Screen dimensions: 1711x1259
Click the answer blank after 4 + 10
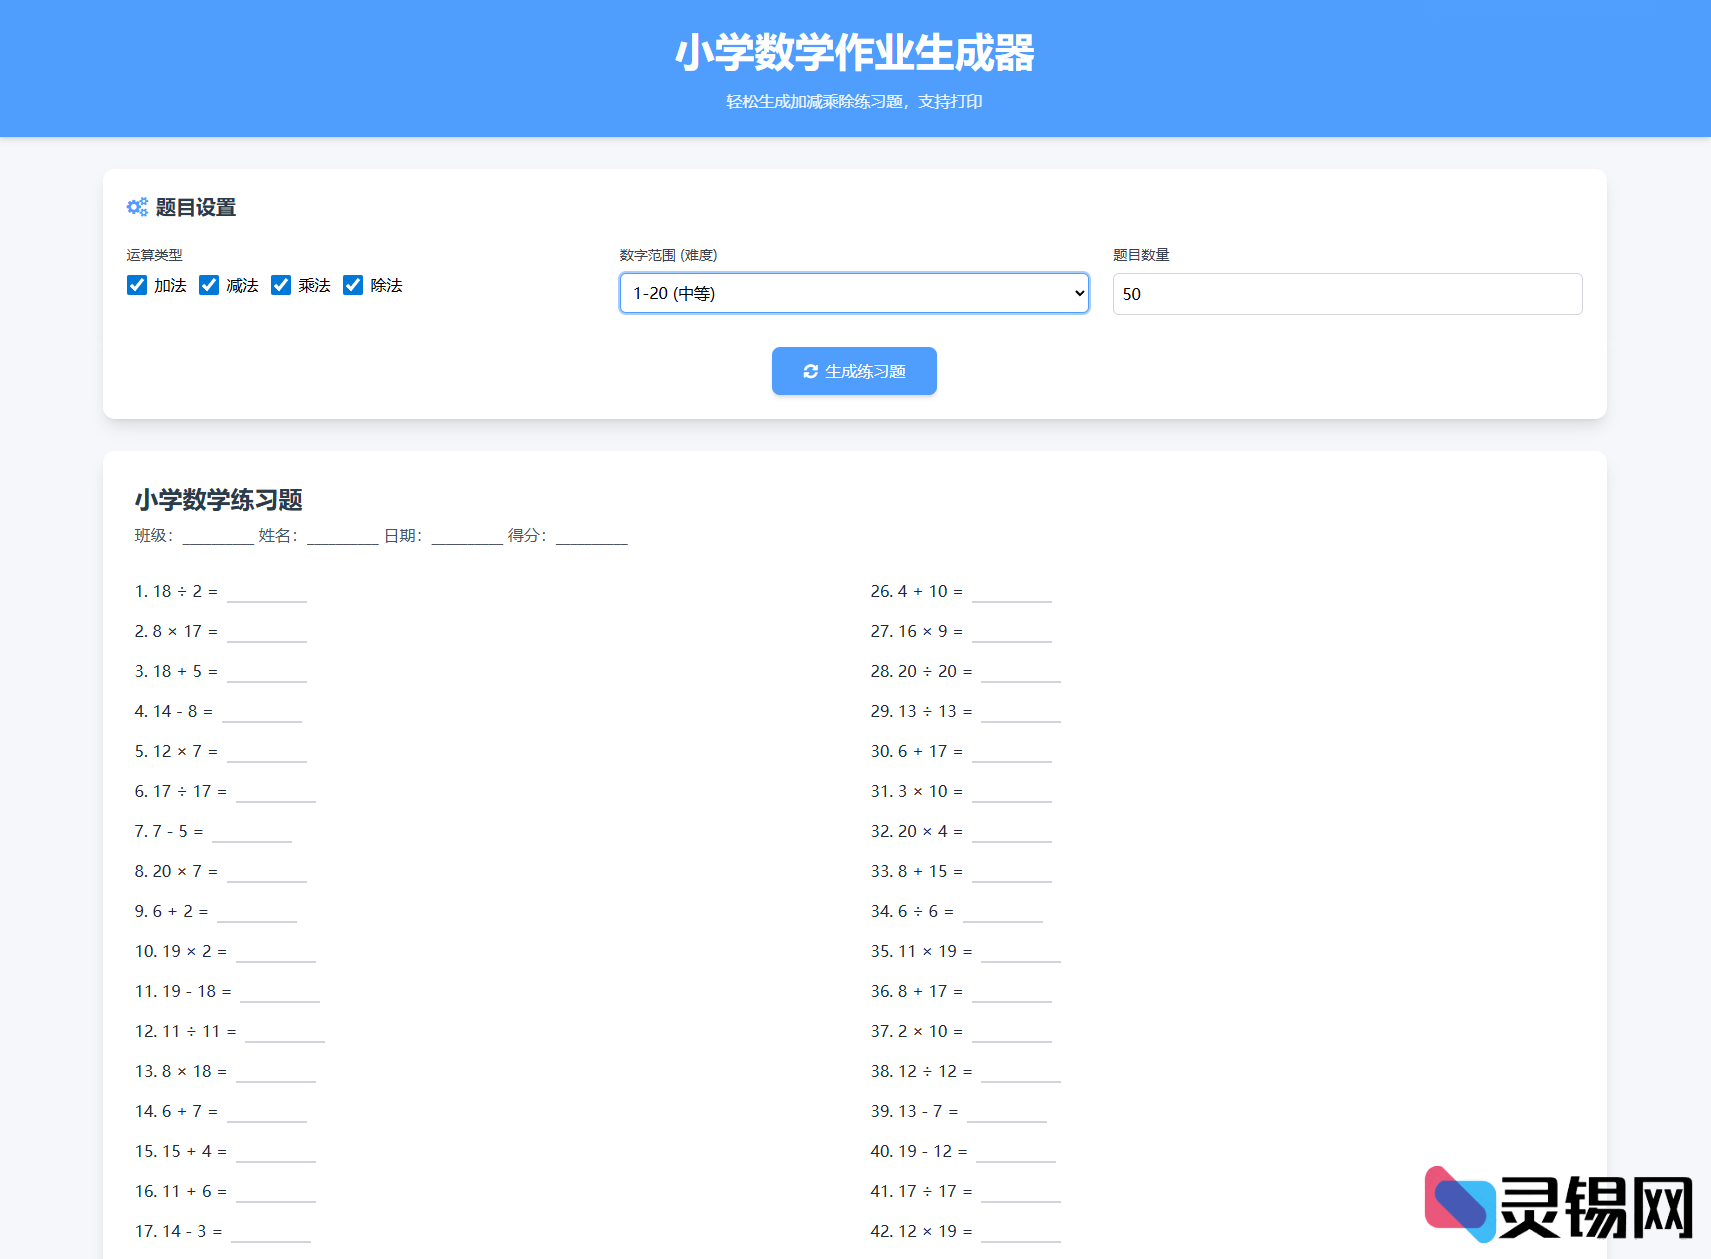[1011, 595]
